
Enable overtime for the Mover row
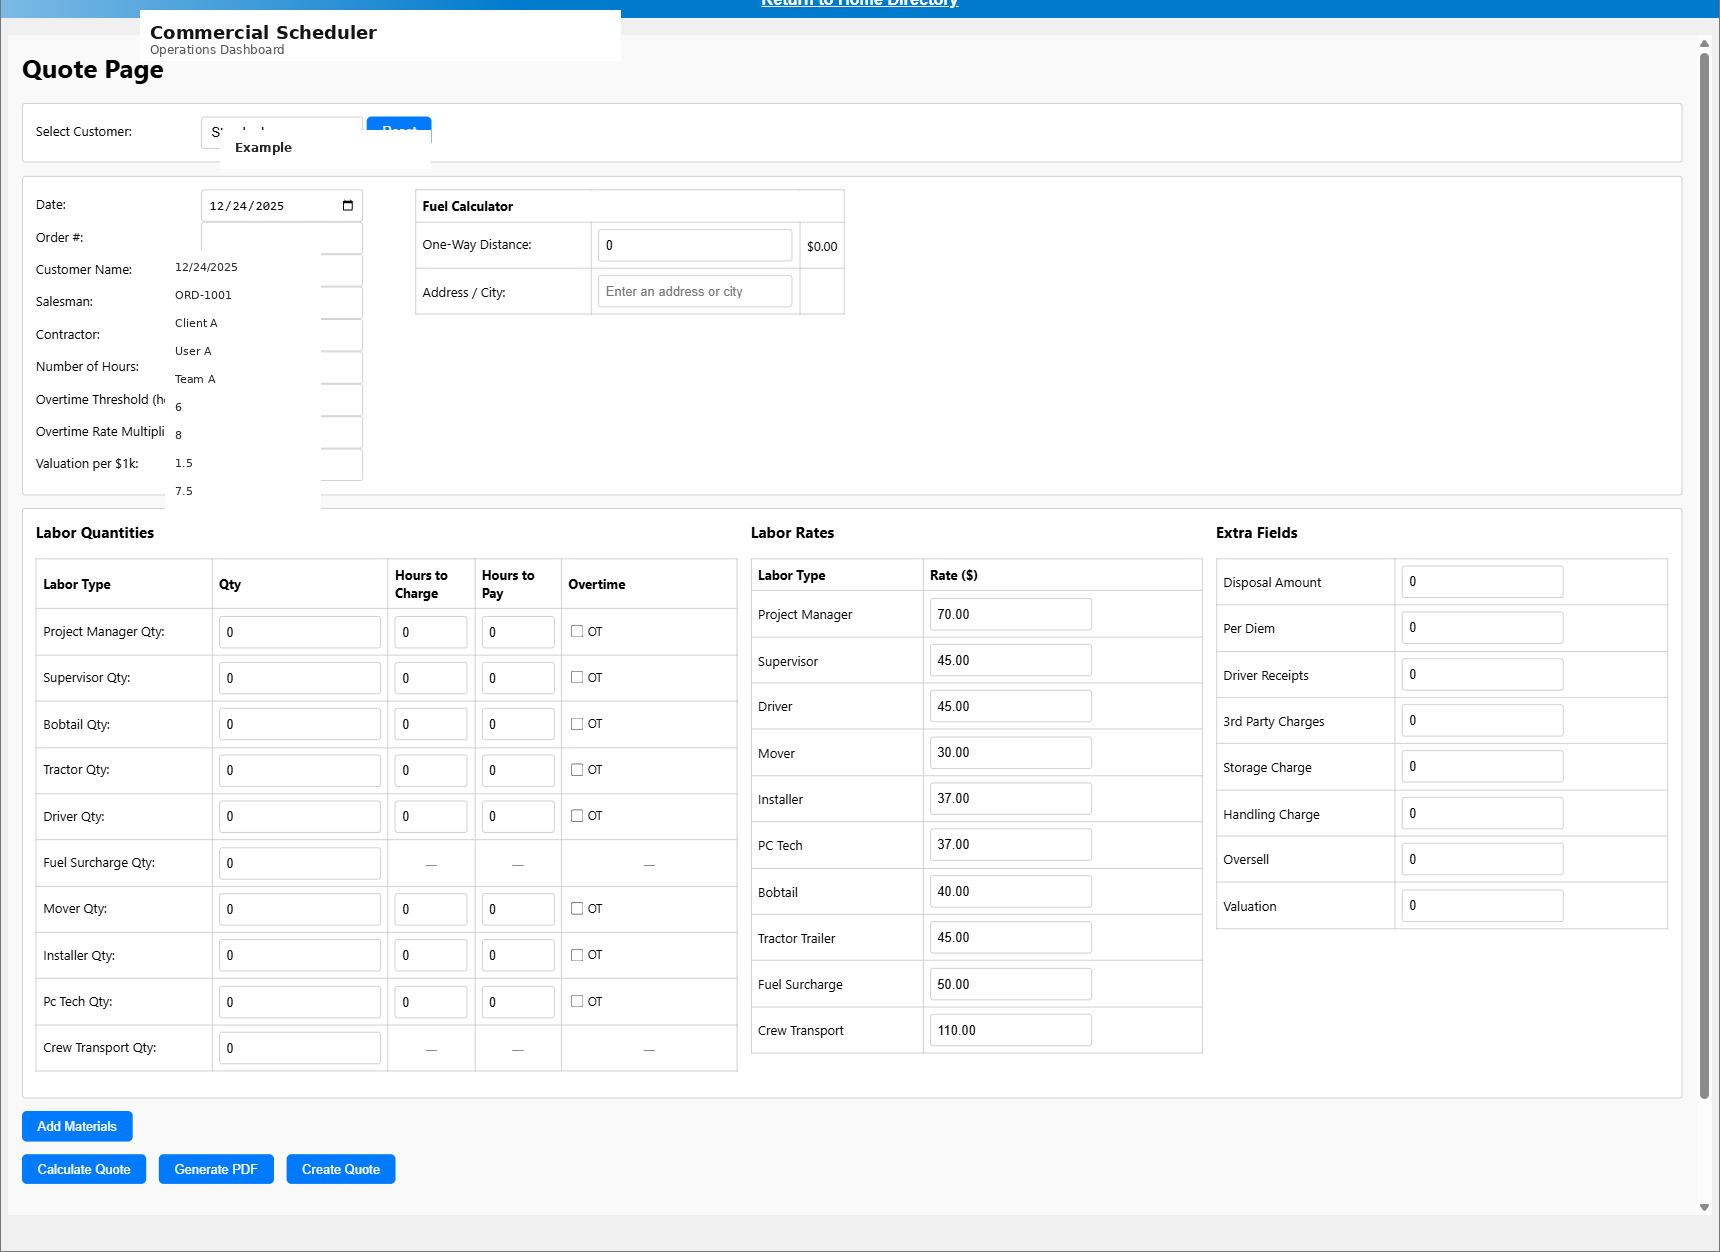pyautogui.click(x=577, y=908)
